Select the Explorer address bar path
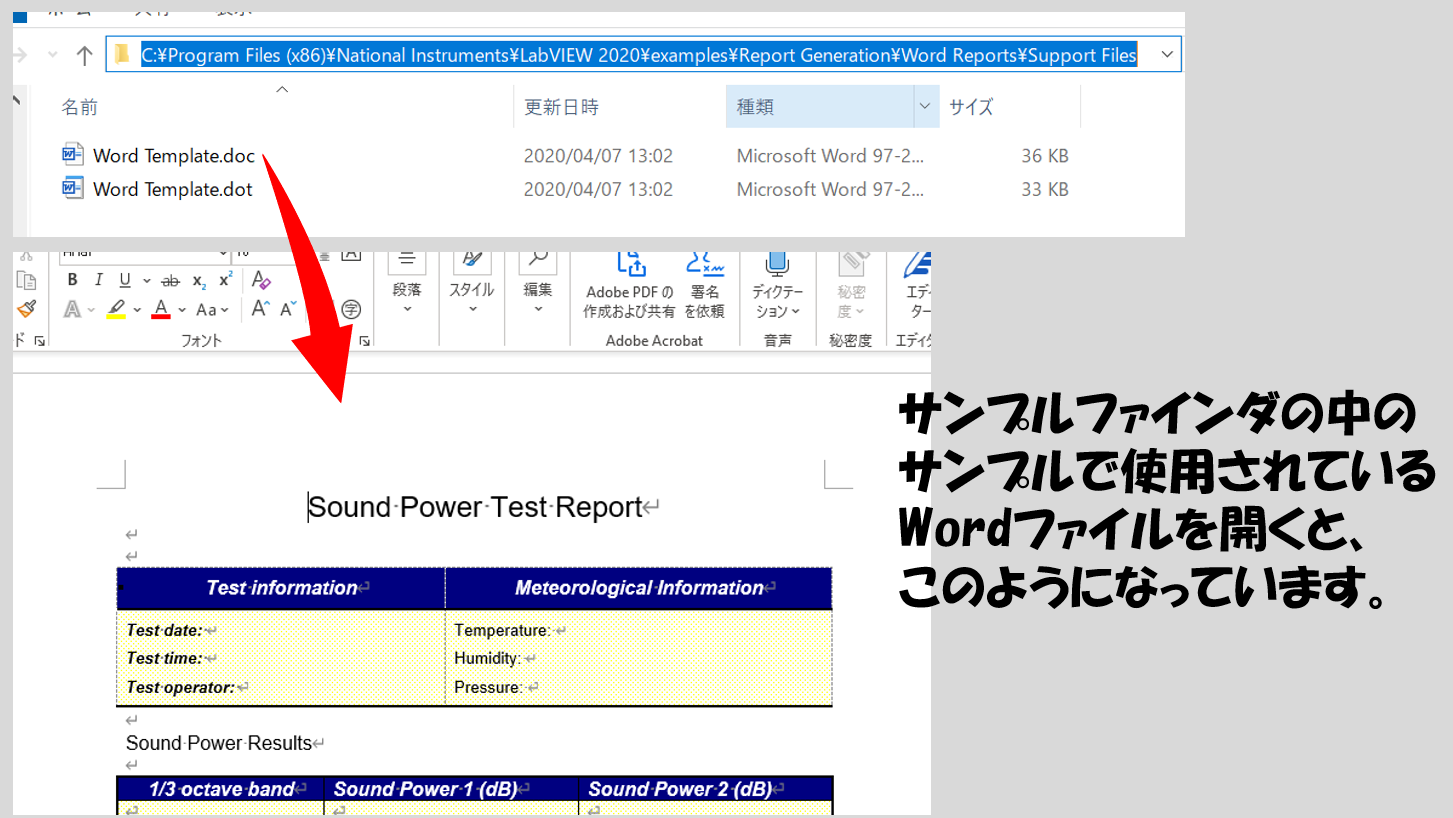 click(638, 56)
